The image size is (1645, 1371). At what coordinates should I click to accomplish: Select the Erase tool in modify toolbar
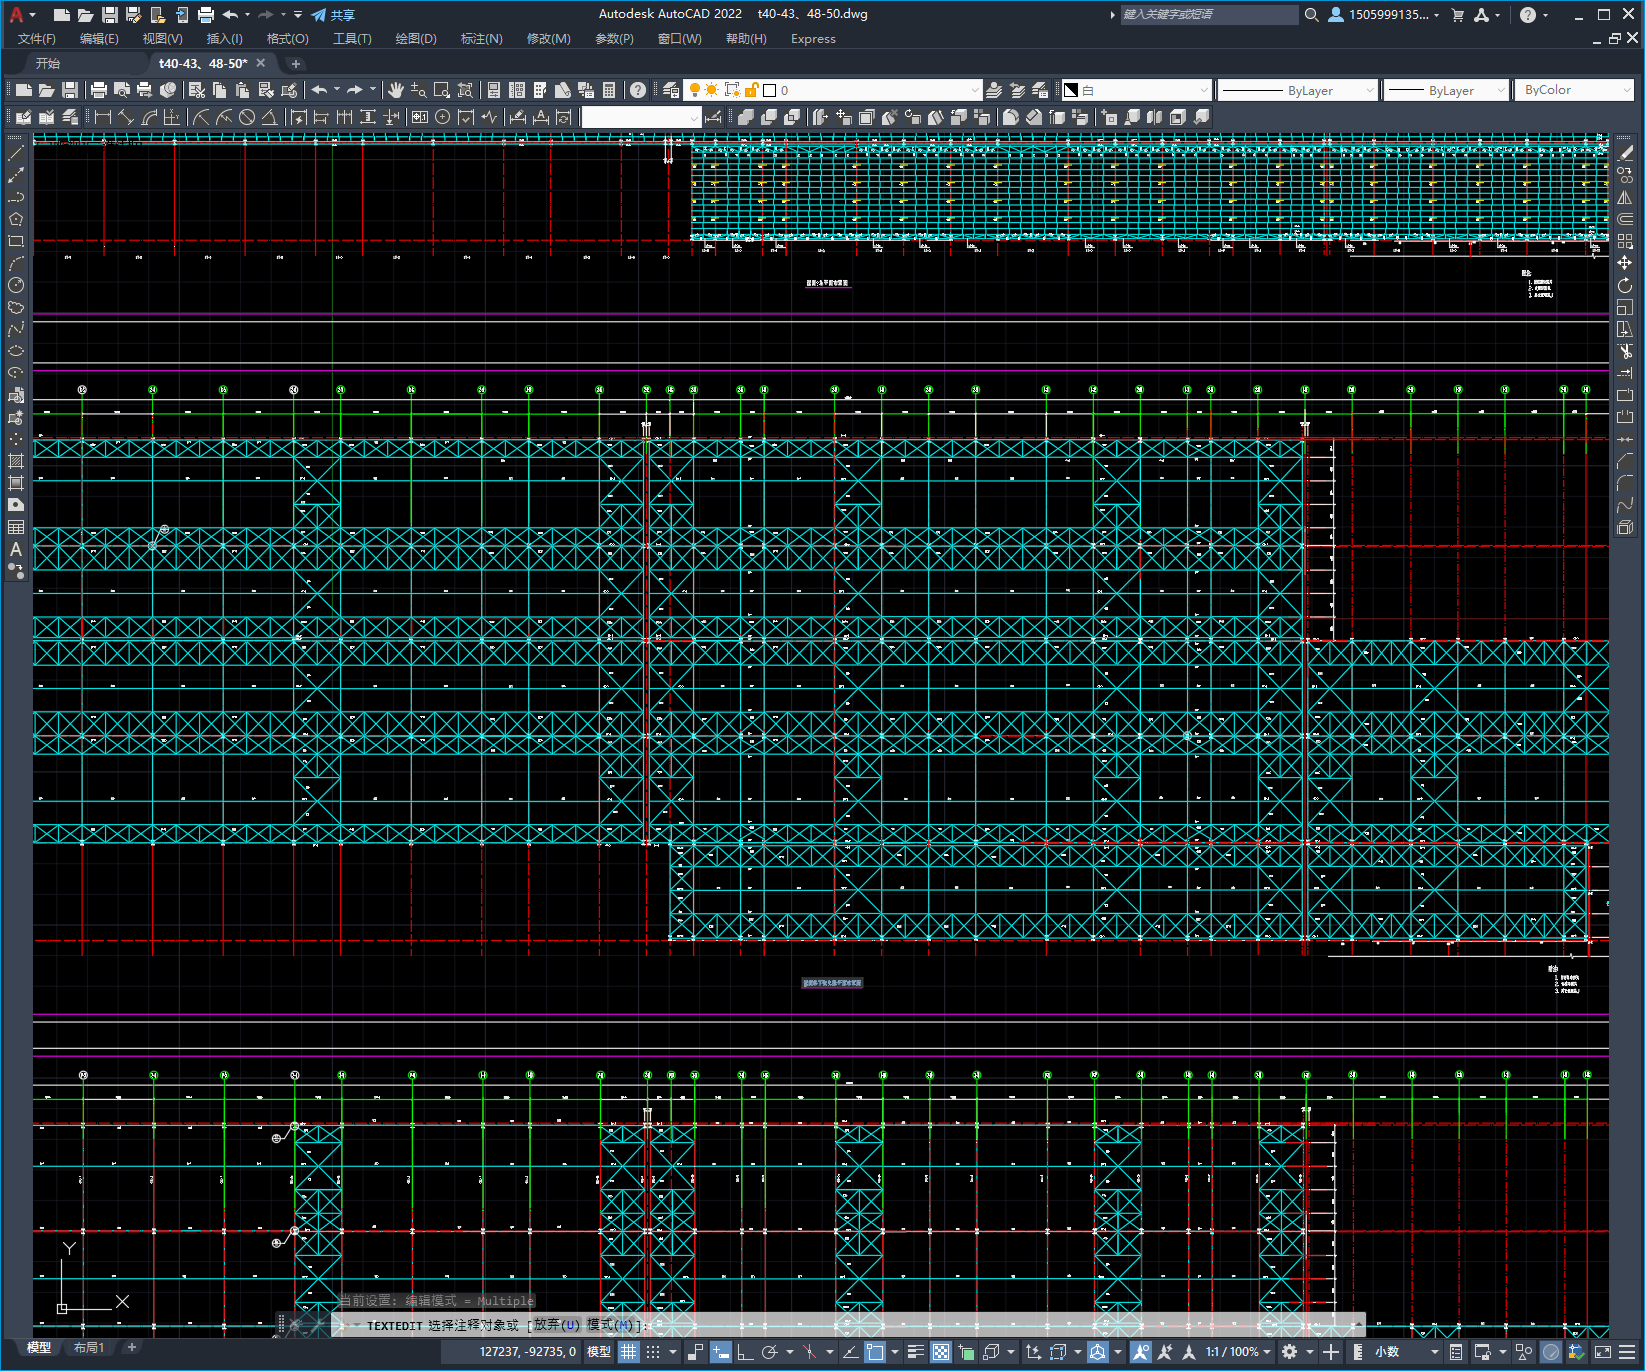[1625, 153]
